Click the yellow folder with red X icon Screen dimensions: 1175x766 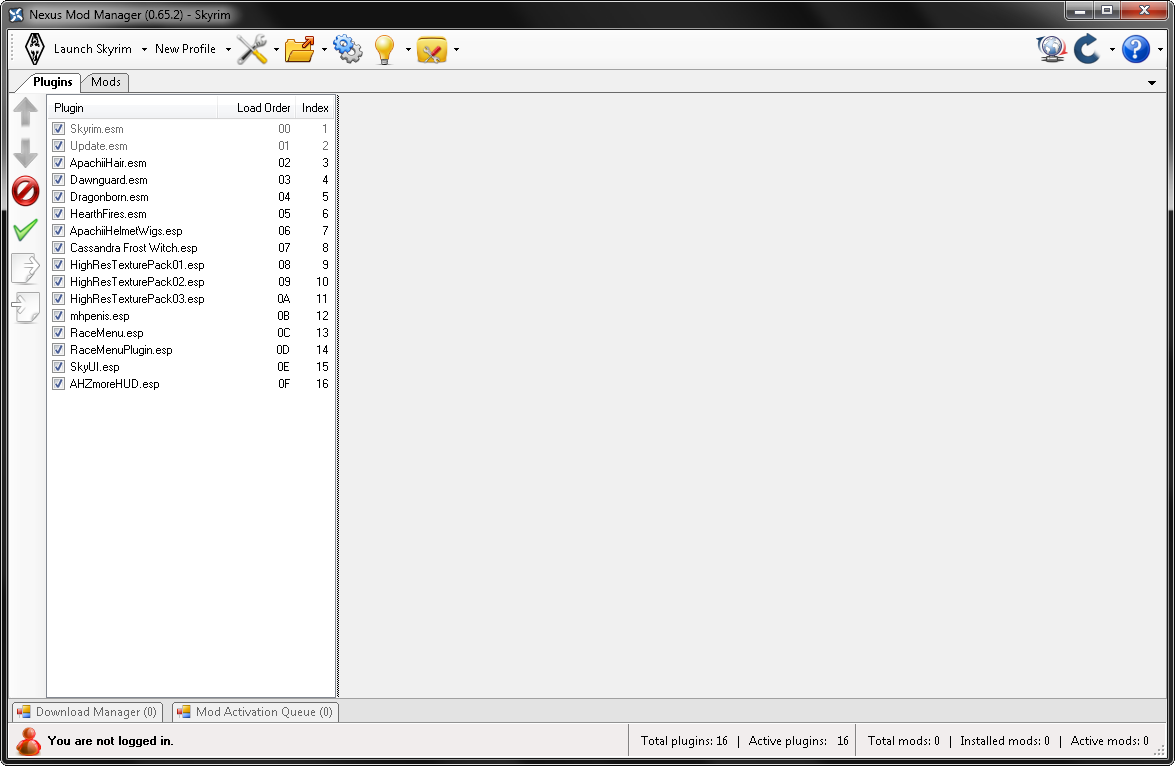coord(432,49)
